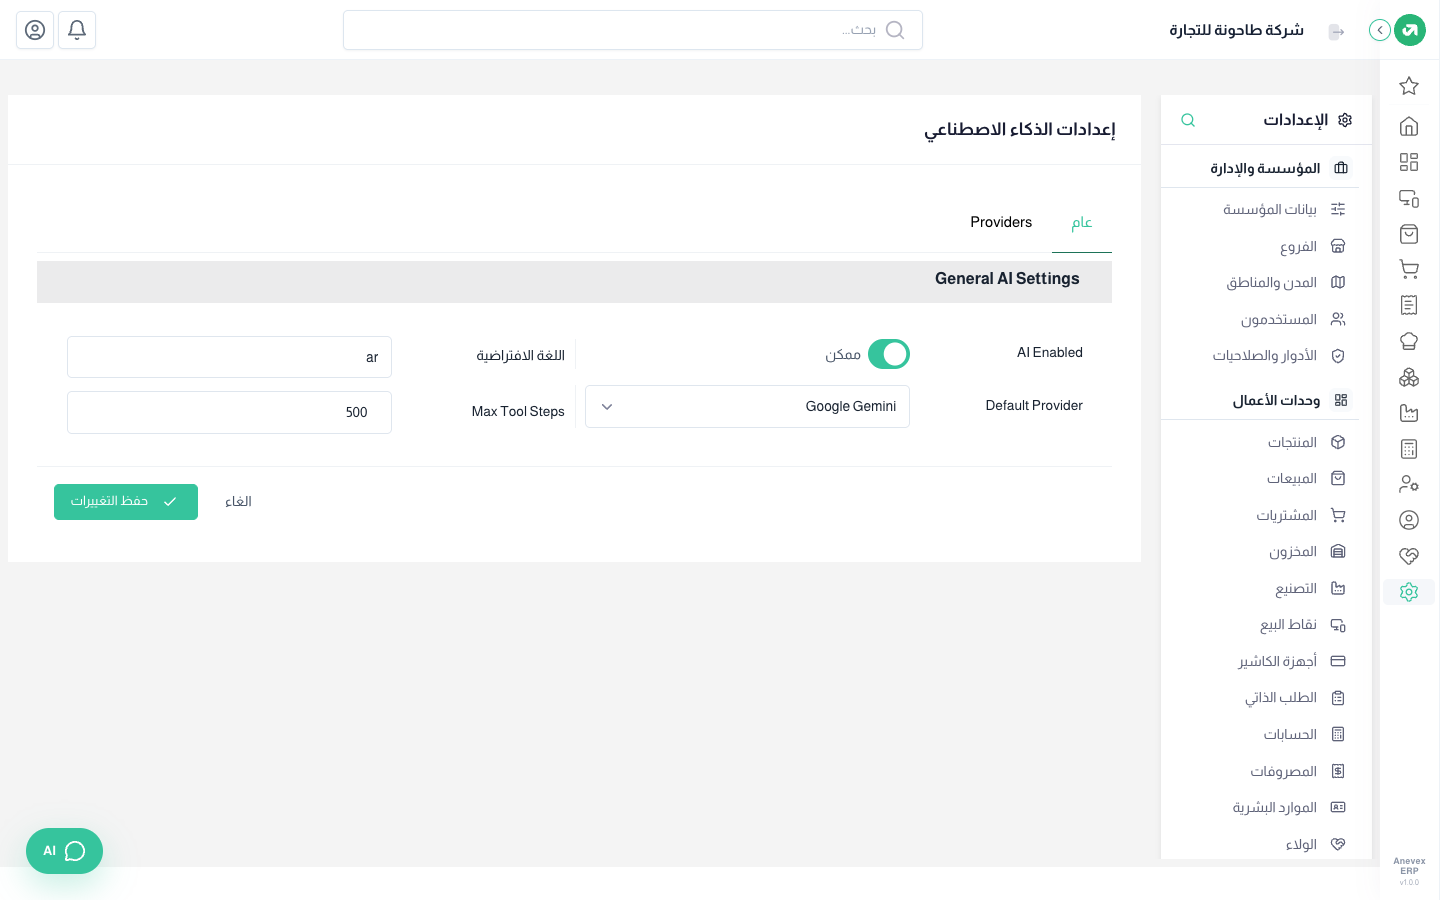Click the green Anevex logo
Viewport: 1440px width, 900px height.
point(1410,30)
